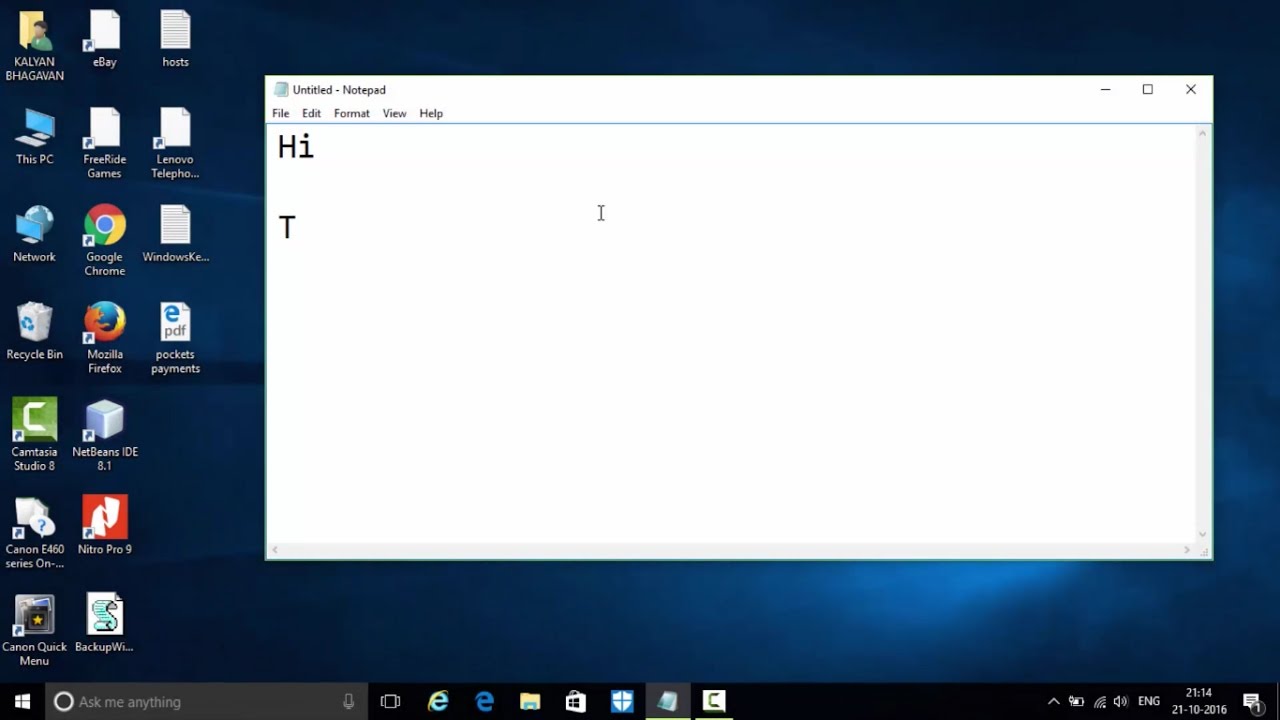Launch Microsoft Edge from the taskbar
Viewport: 1280px width, 720px height.
(485, 701)
